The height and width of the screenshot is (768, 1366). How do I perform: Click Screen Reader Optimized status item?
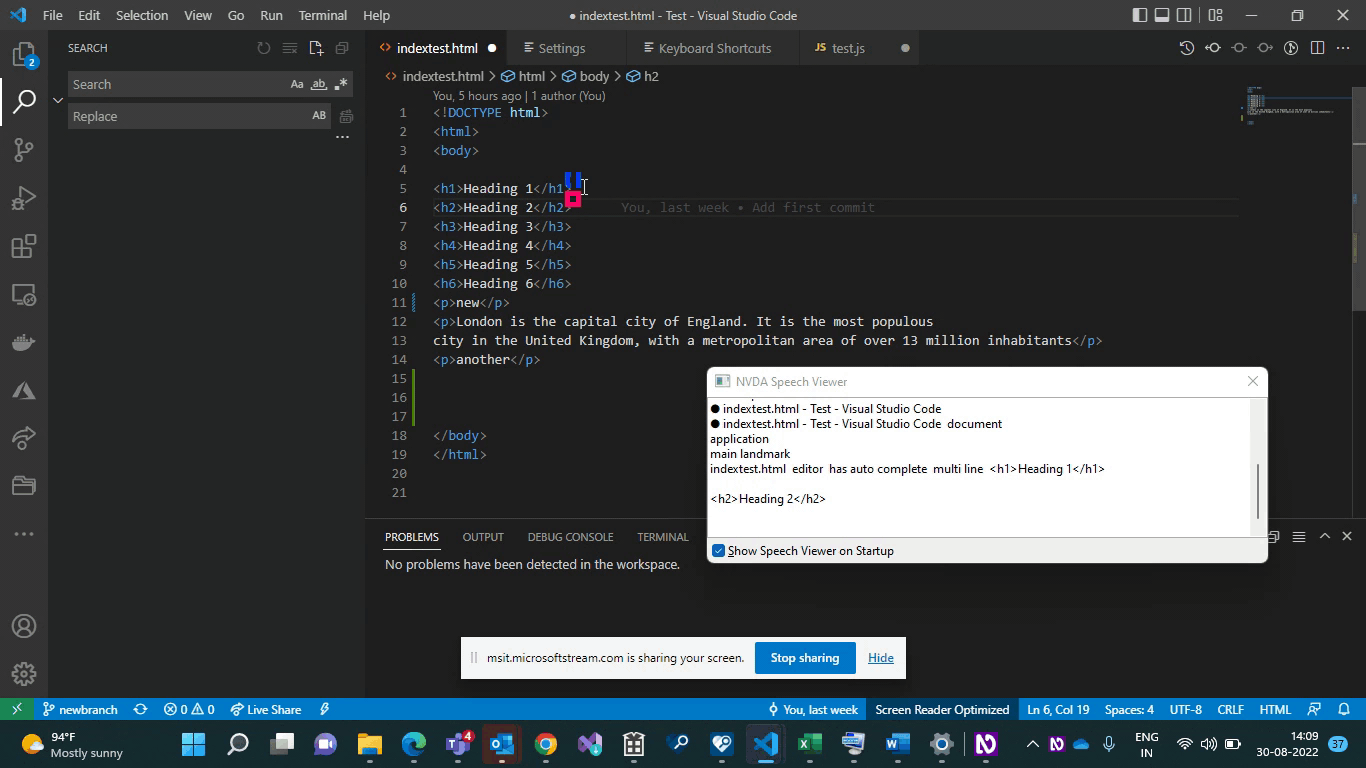coord(942,709)
